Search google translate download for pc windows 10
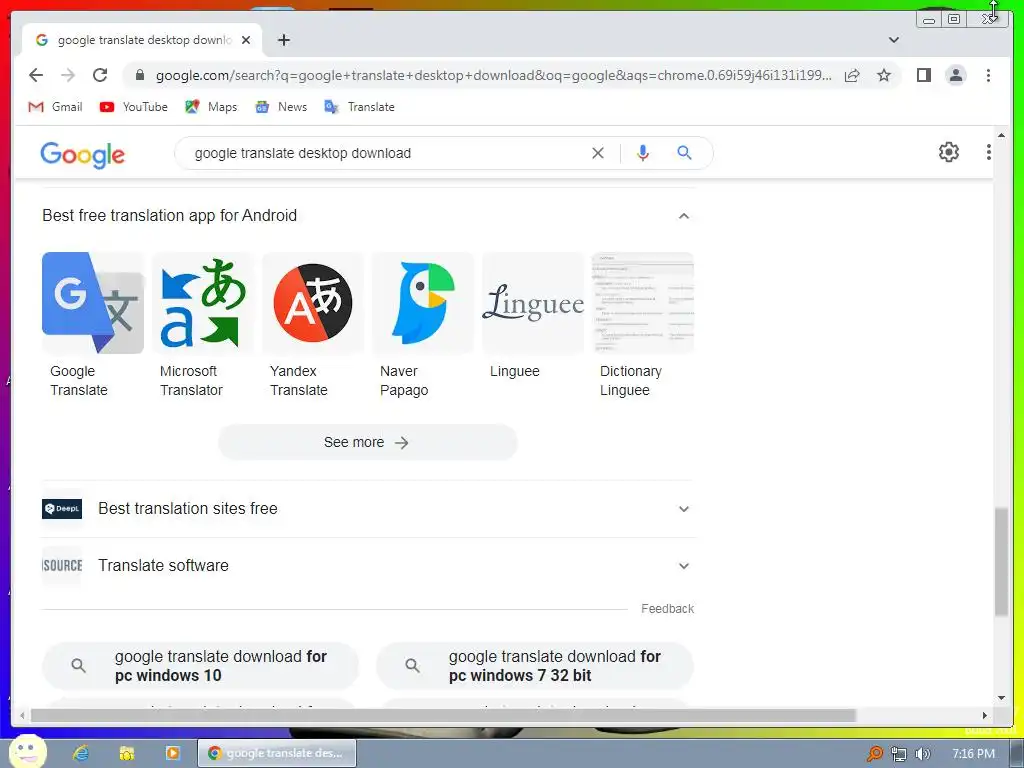 (200, 665)
